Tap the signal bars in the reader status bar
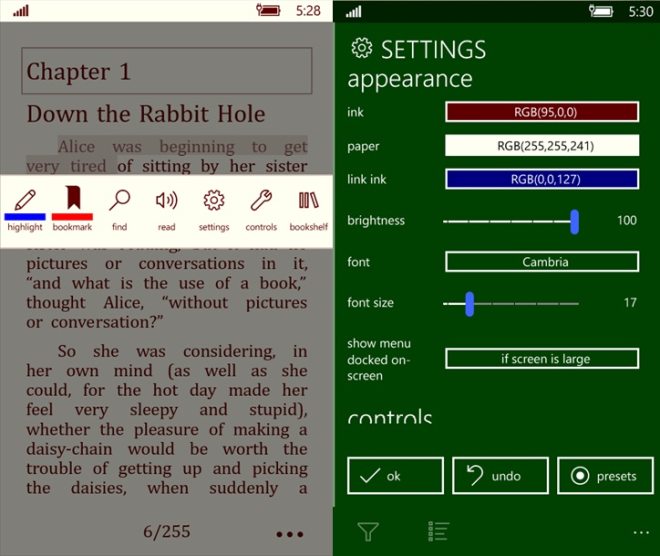The width and height of the screenshot is (660, 556). (x=21, y=11)
